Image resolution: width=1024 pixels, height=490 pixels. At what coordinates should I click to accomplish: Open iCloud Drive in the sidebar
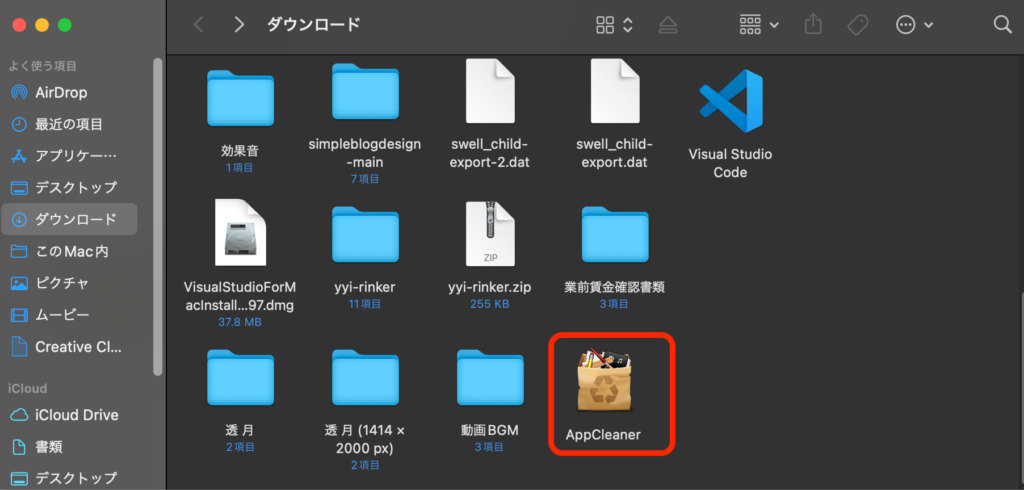[76, 415]
